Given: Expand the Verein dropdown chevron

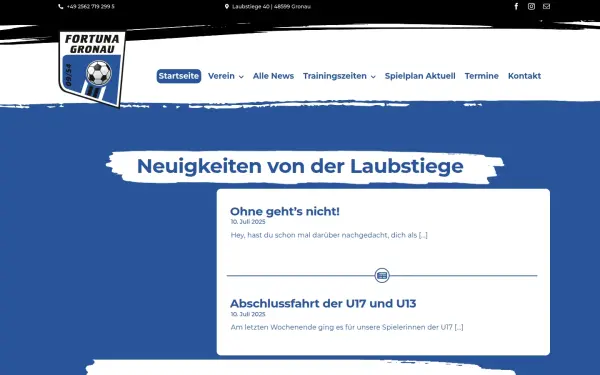Looking at the screenshot, I should (x=241, y=77).
